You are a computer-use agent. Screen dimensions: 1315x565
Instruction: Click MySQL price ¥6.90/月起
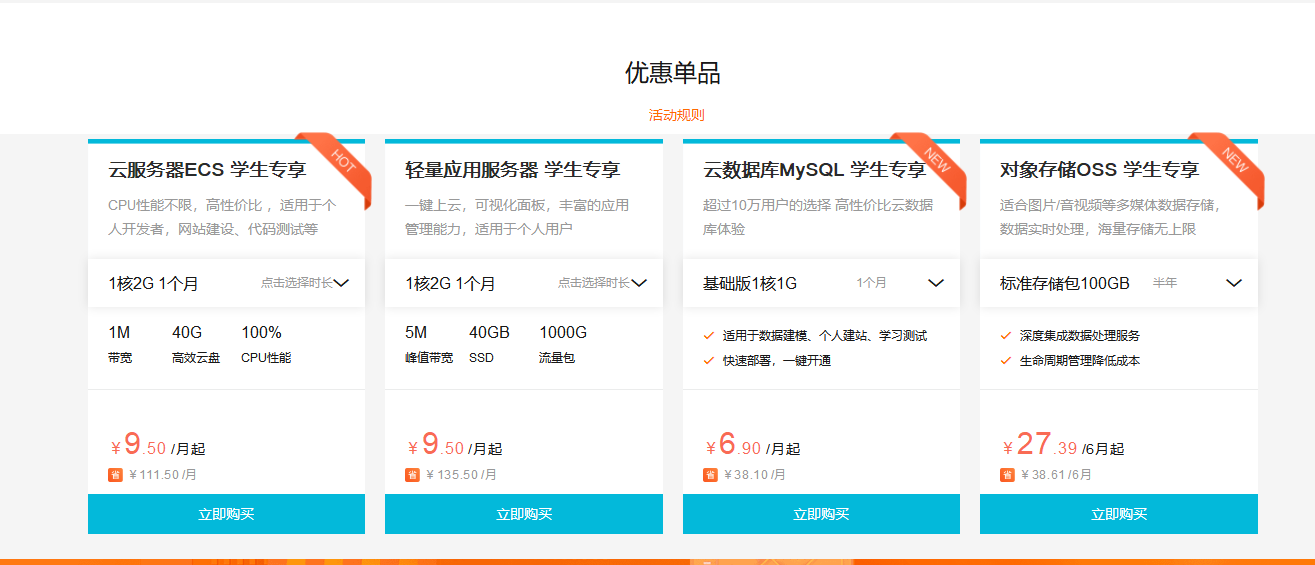752,445
